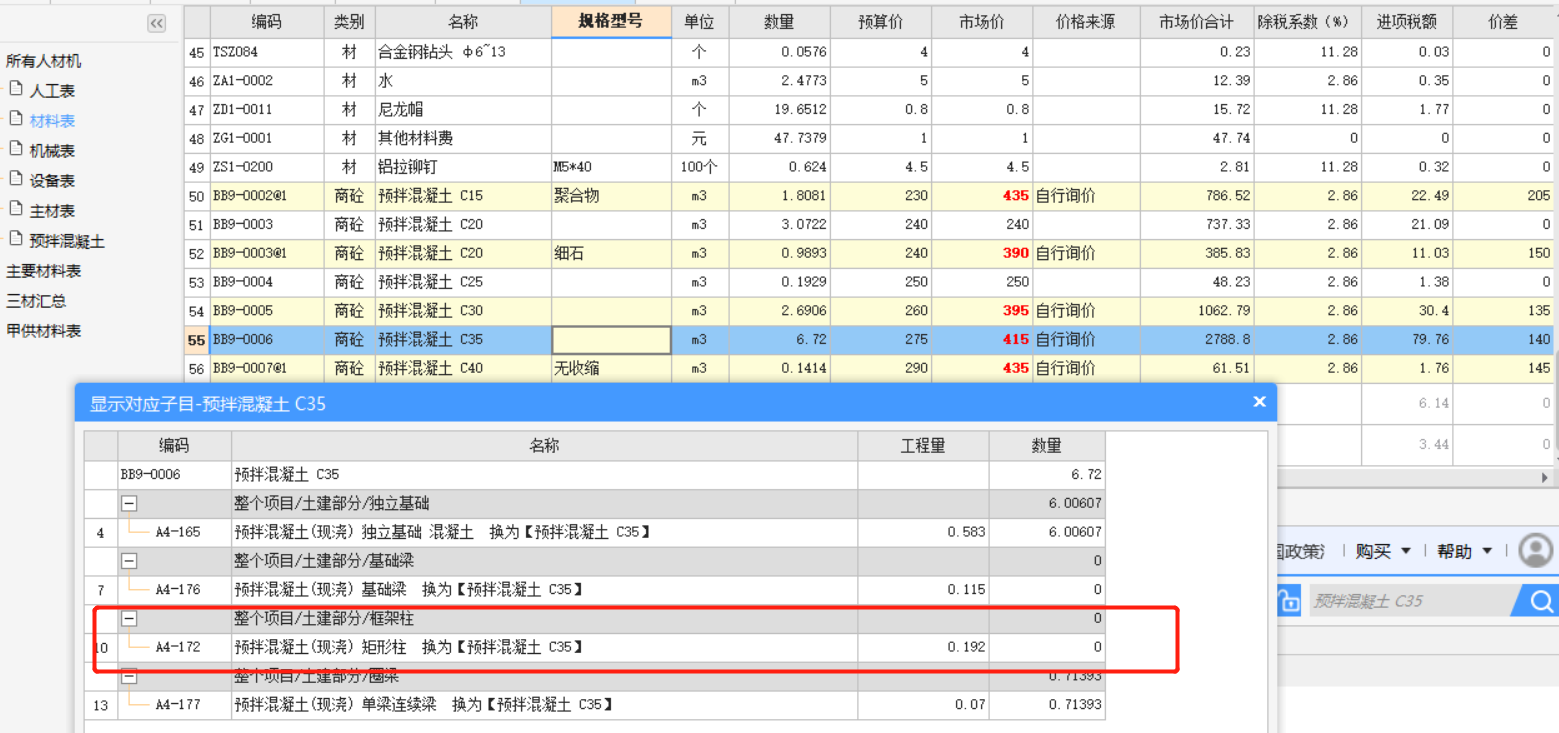Click market price 415 for 预拌混凝土 C35
The height and width of the screenshot is (733, 1559).
point(982,340)
